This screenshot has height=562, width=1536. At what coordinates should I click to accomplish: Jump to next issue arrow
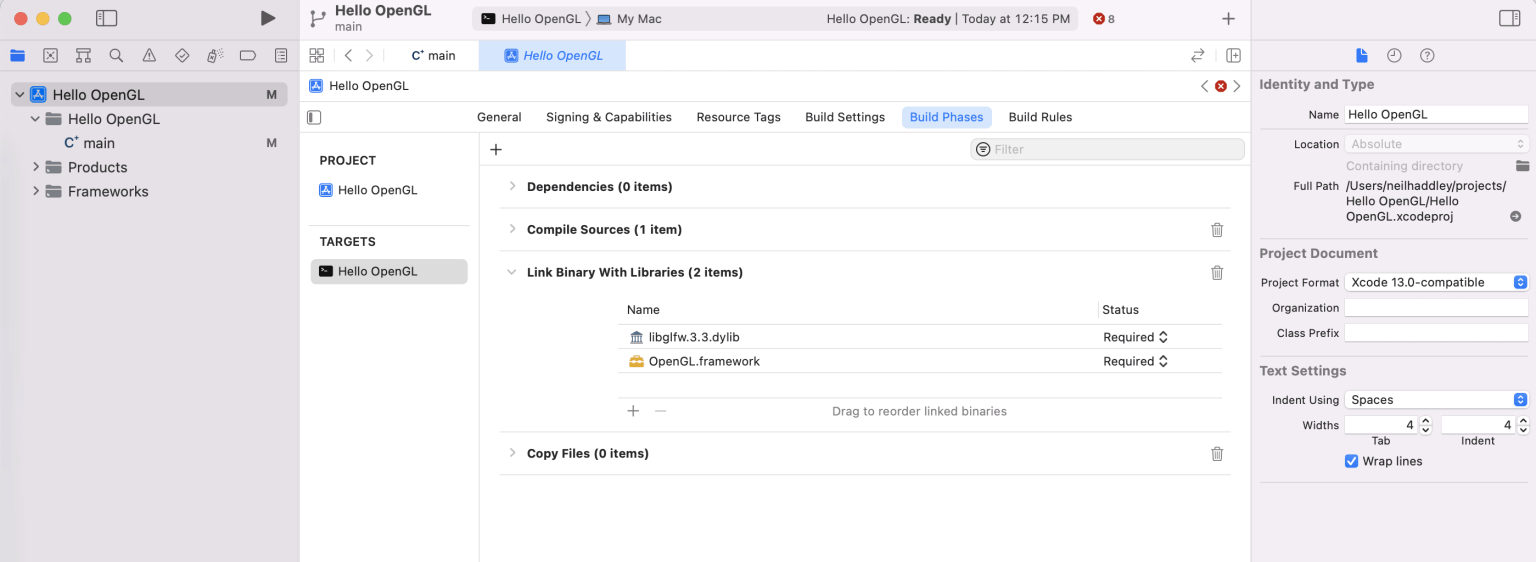click(1237, 86)
